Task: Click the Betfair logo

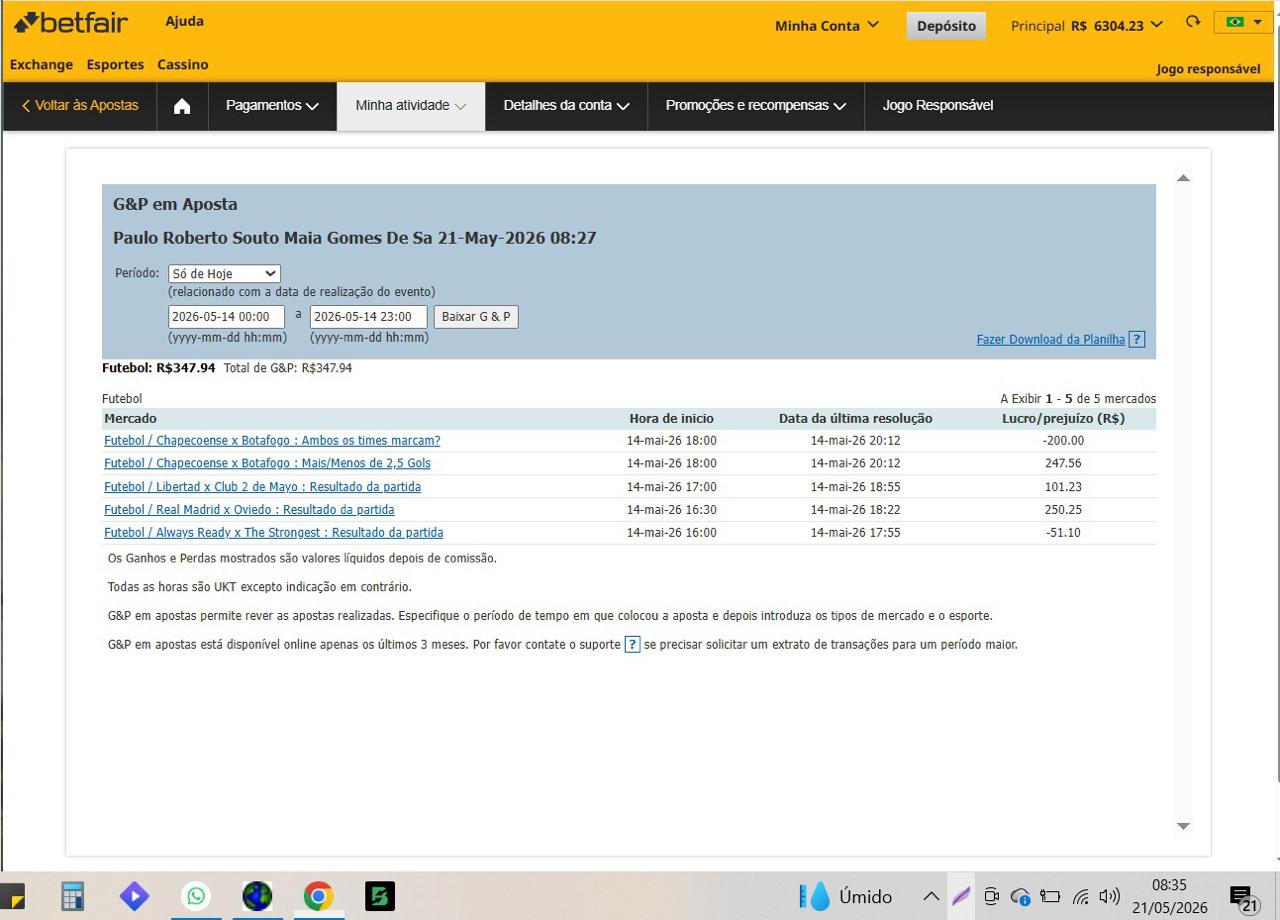Action: [x=71, y=22]
